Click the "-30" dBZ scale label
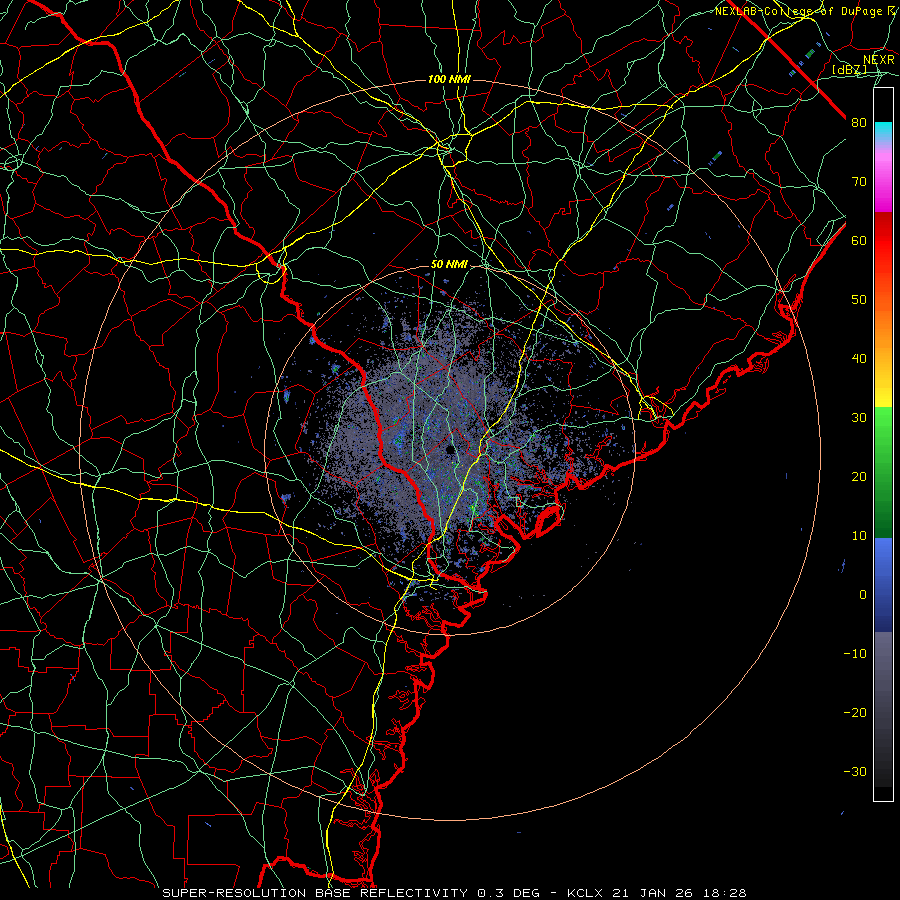 click(x=855, y=772)
